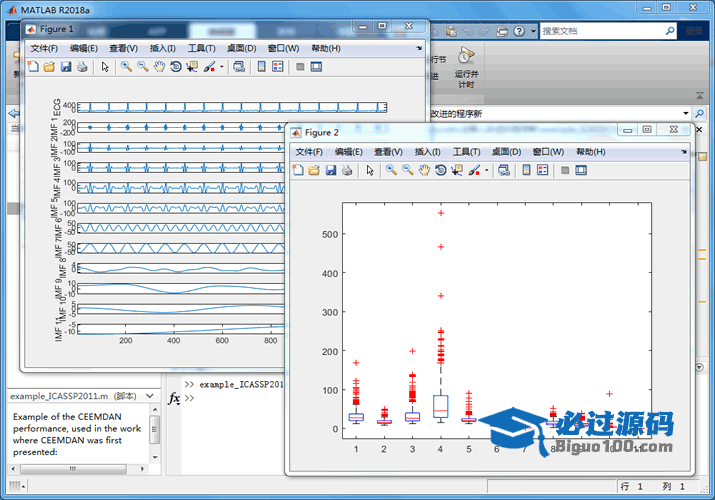This screenshot has width=715, height=500.
Task: Choose Pan hand tool in Figure 1
Action: tap(159, 67)
